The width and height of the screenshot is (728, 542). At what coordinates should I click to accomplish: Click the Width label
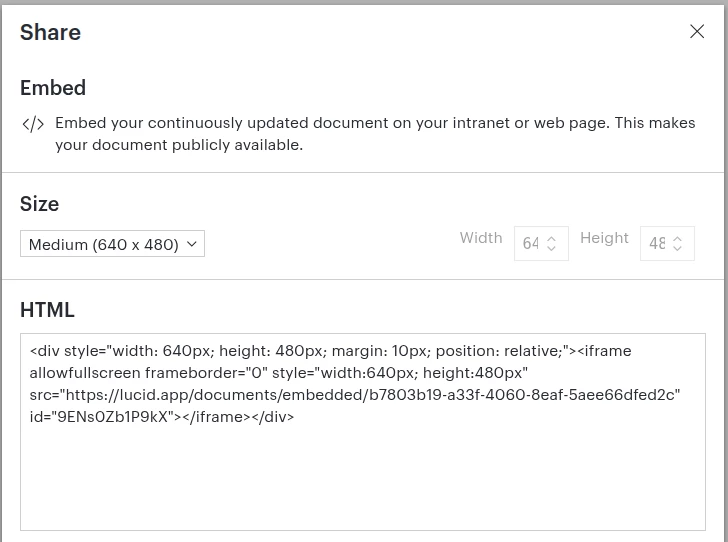pyautogui.click(x=481, y=238)
